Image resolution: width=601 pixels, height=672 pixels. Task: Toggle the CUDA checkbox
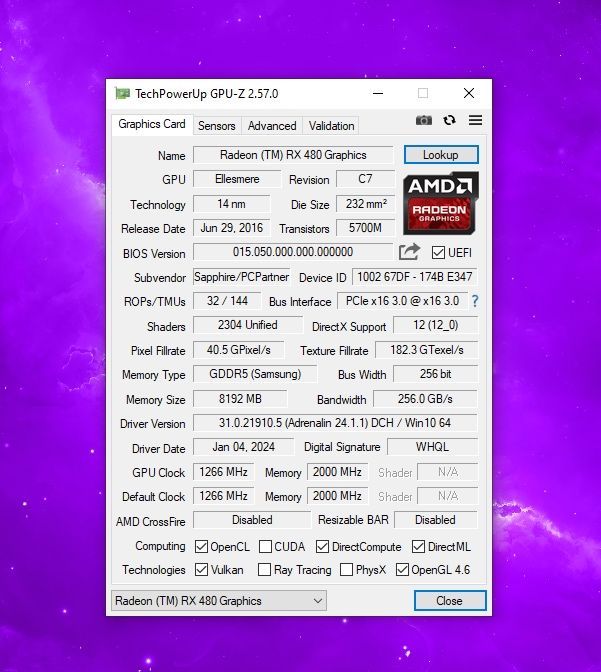265,546
